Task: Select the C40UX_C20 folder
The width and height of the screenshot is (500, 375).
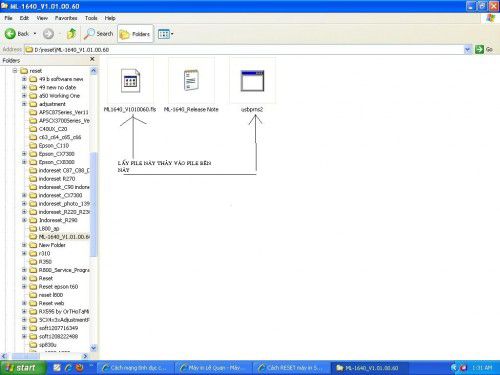Action: coord(53,129)
